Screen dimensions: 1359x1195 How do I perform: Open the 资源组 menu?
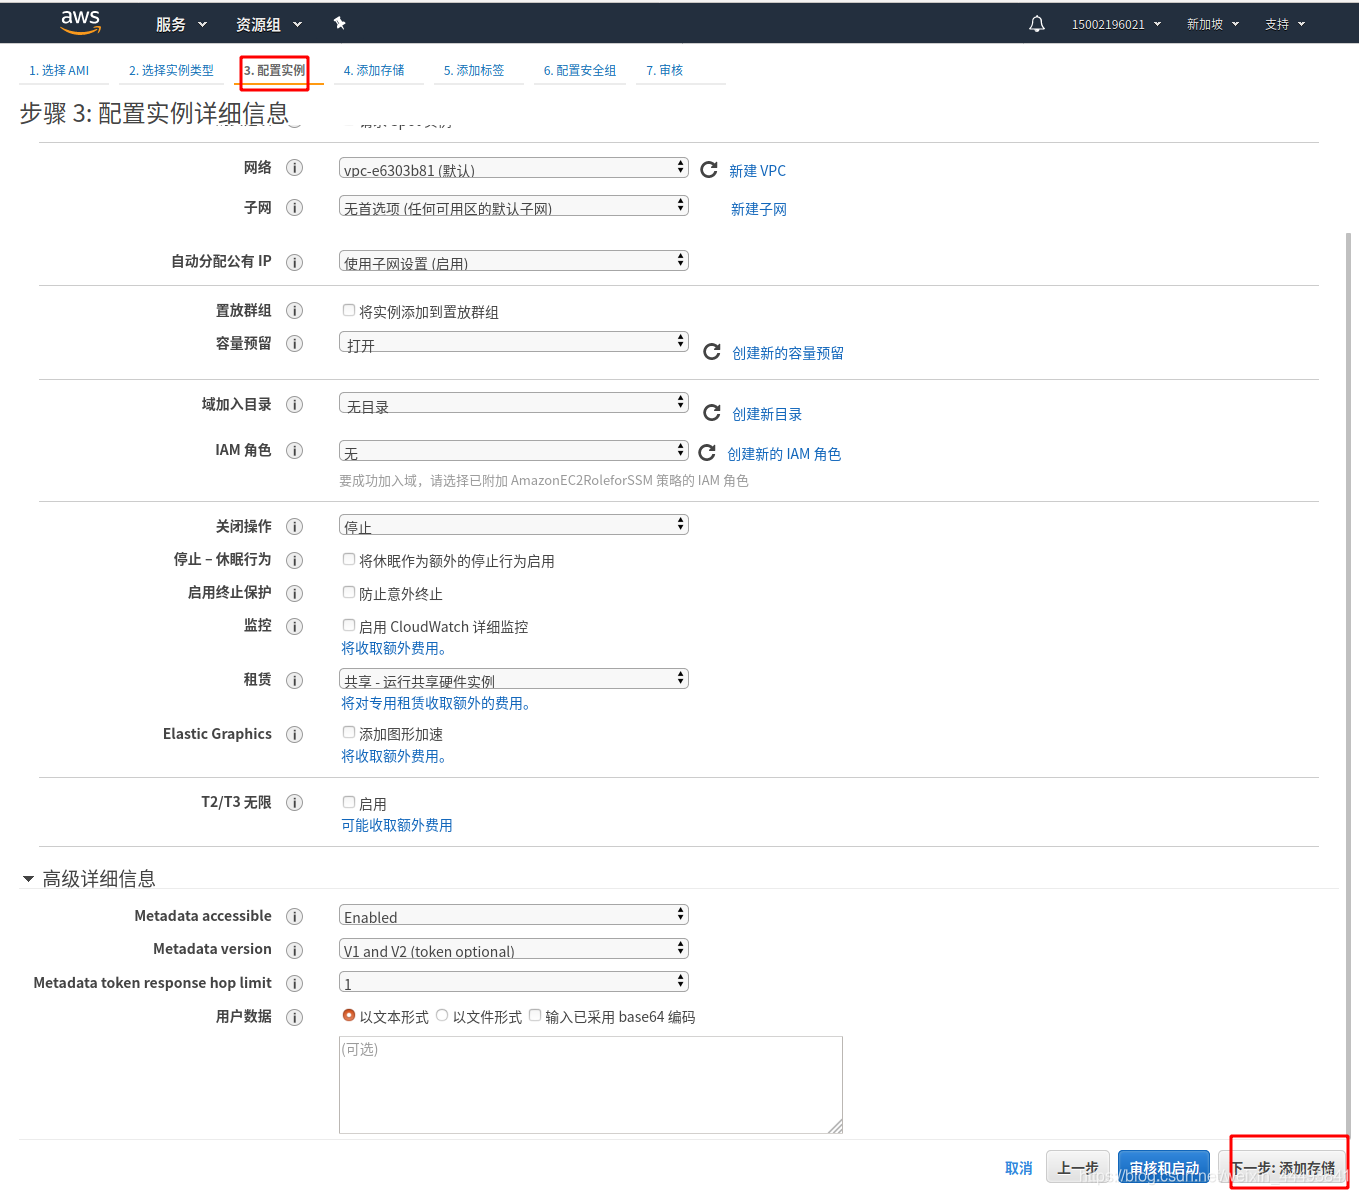click(268, 24)
